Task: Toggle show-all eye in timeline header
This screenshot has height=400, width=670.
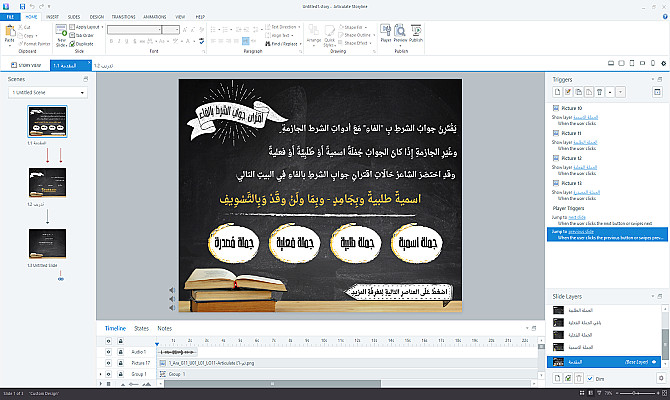Action: click(109, 341)
